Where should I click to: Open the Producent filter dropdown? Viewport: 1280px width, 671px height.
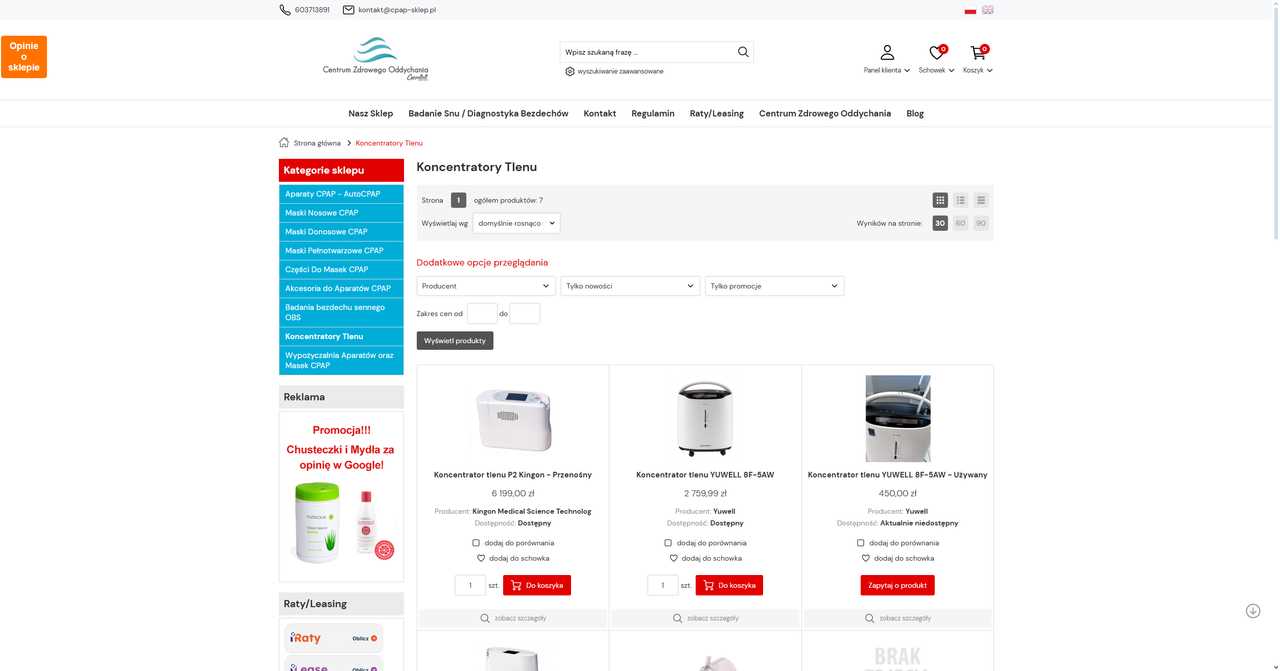(x=486, y=286)
